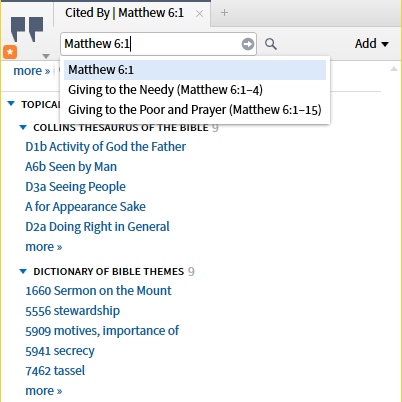Close the Cited By Matthew 6:1 tab
Screen dimensions: 402x402
pos(199,14)
